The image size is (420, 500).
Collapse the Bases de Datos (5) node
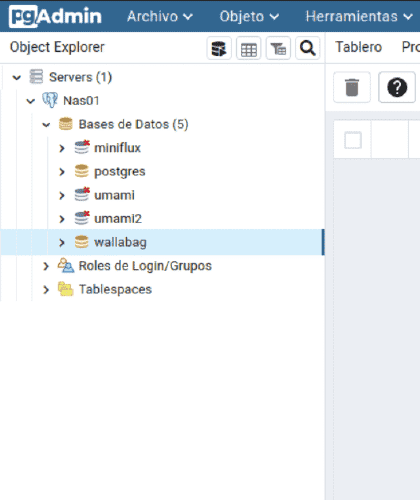point(46,125)
